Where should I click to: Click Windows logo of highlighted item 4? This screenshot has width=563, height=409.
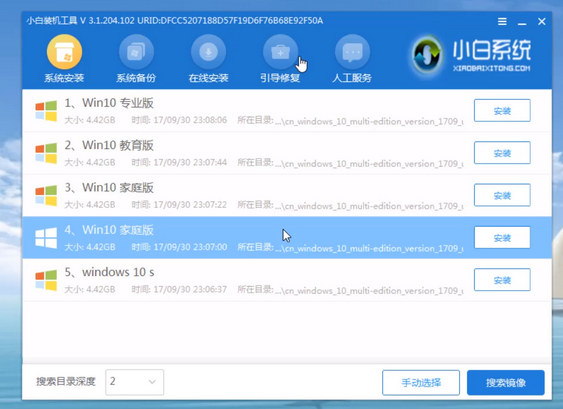click(x=46, y=238)
